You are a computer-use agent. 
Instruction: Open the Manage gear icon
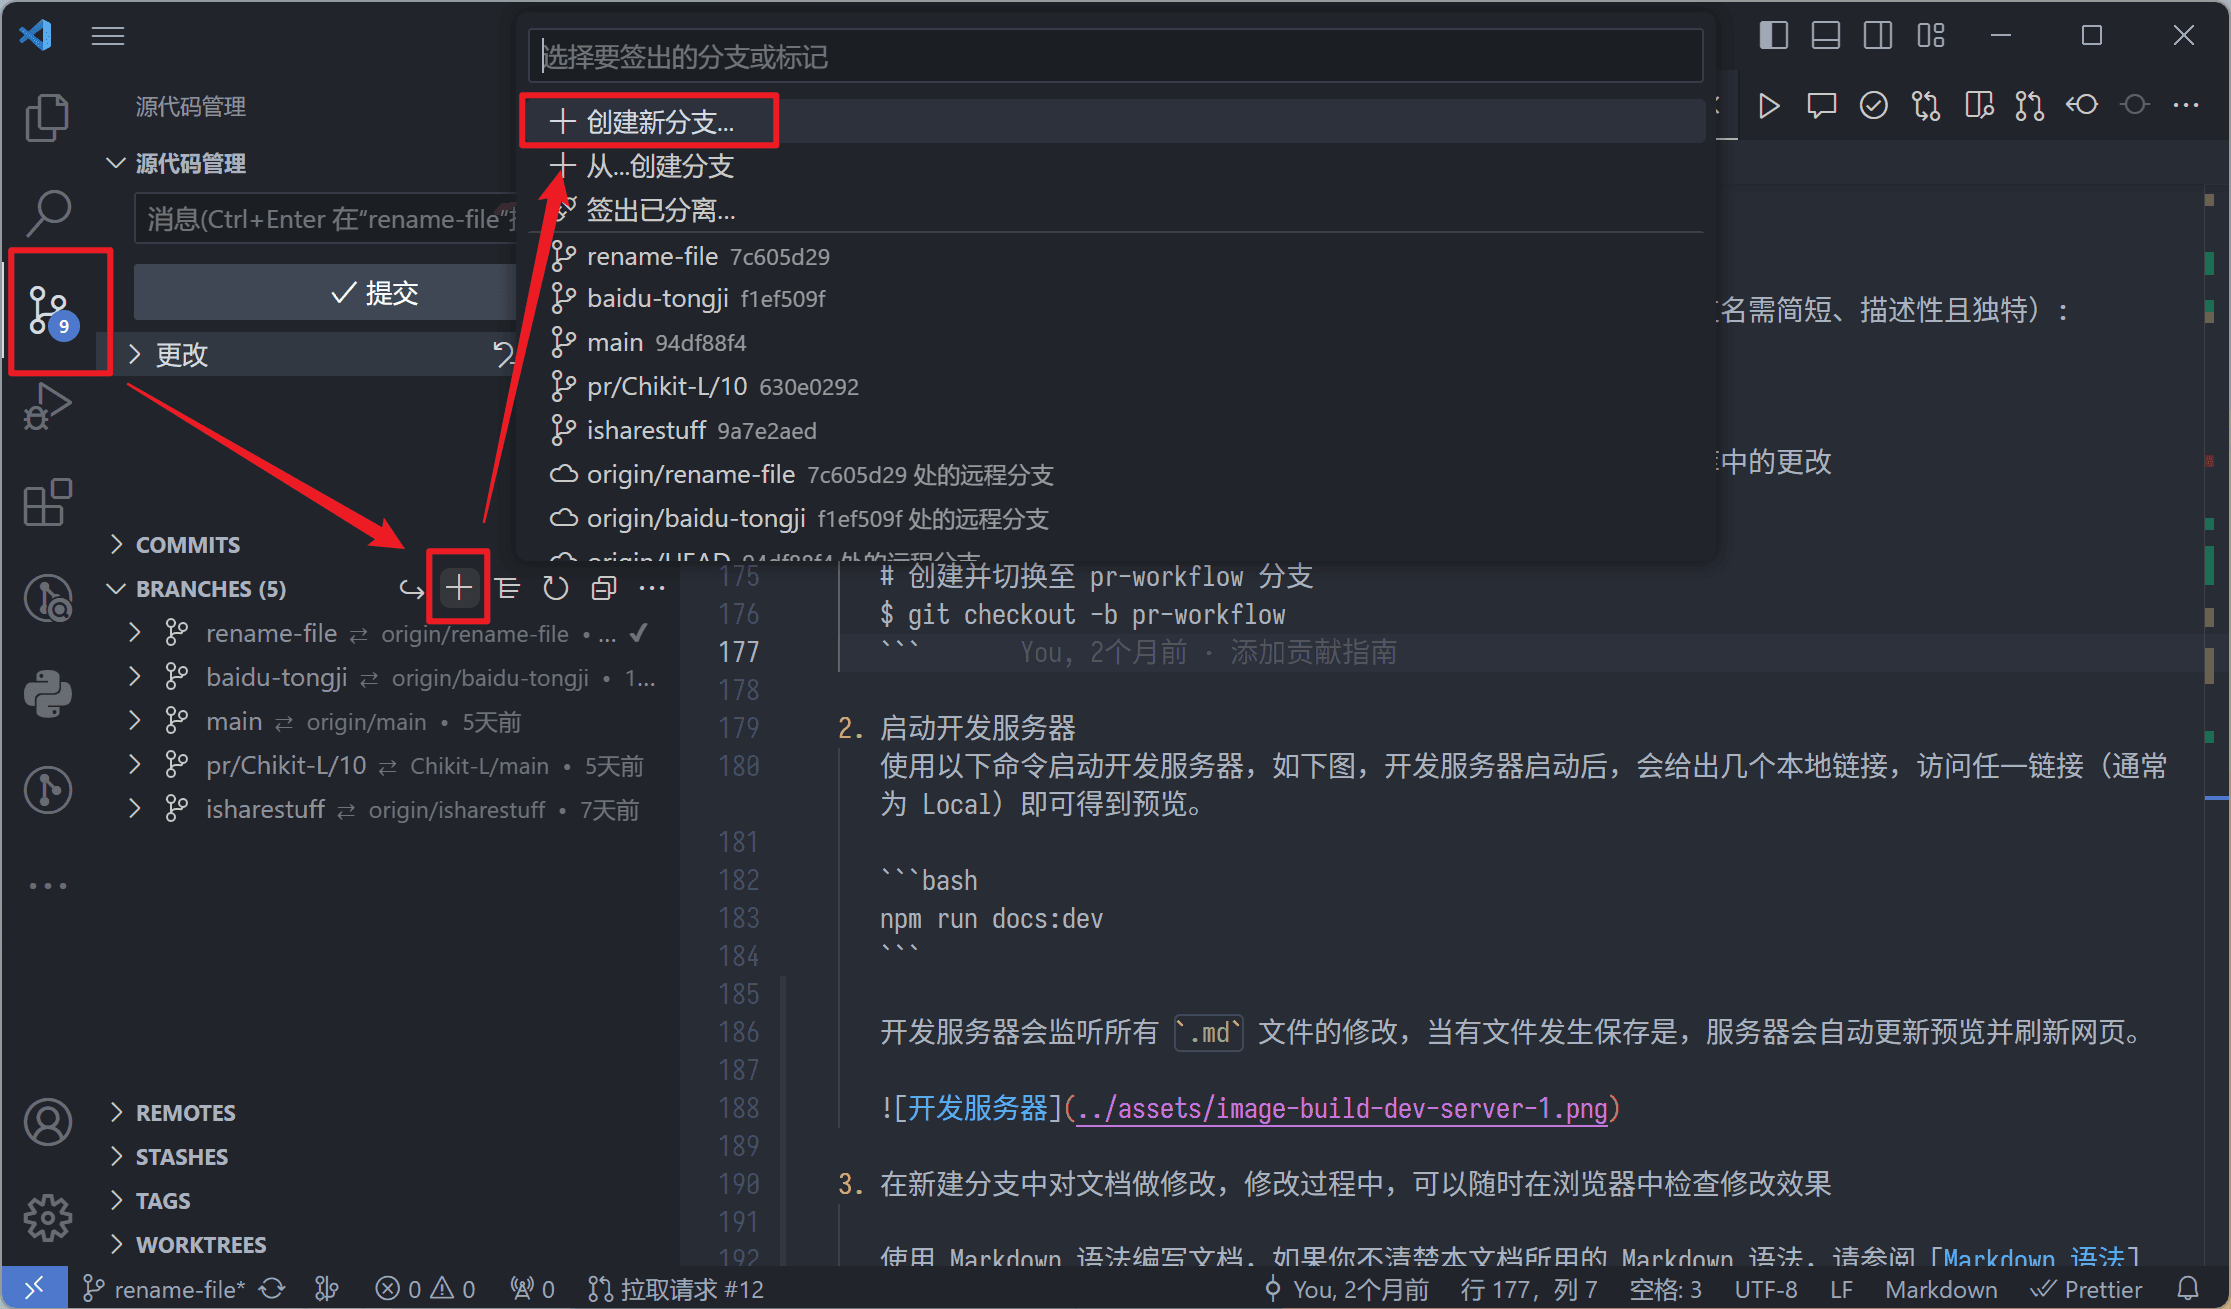(x=47, y=1217)
